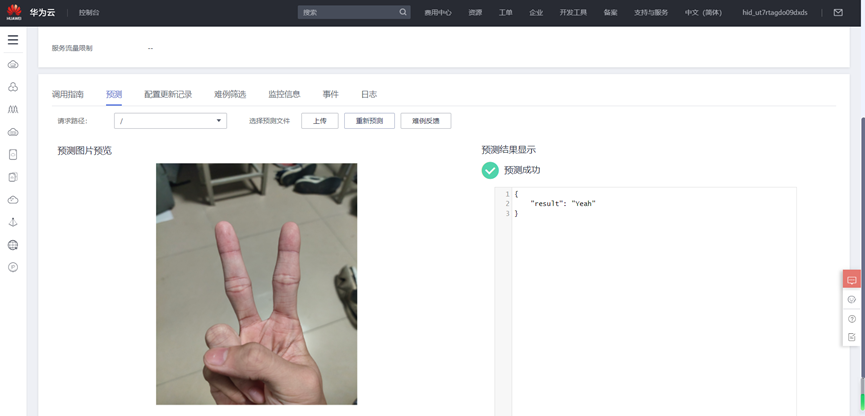Click the 重新预测 button
This screenshot has height=416, width=865.
[x=369, y=121]
